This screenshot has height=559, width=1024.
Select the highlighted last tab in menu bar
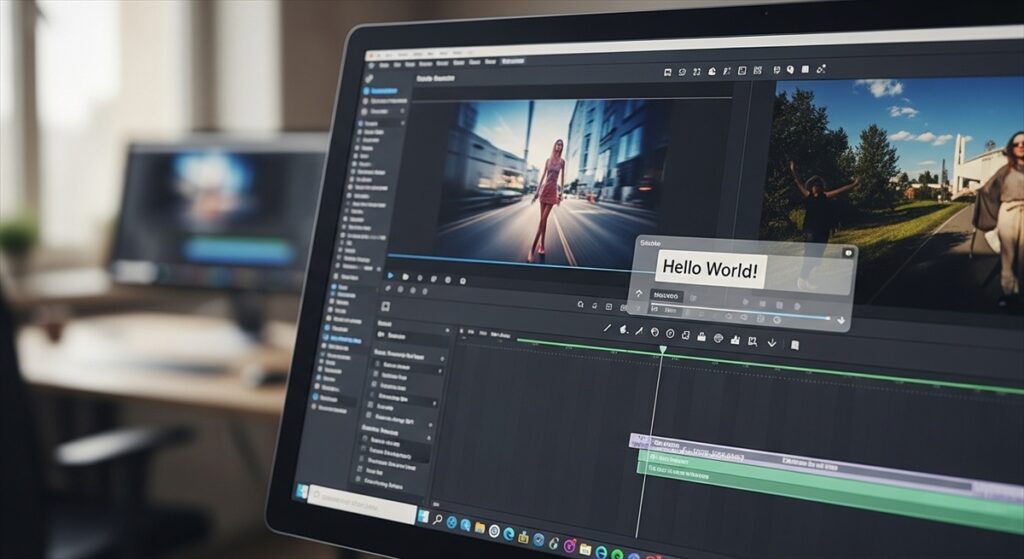click(x=513, y=61)
